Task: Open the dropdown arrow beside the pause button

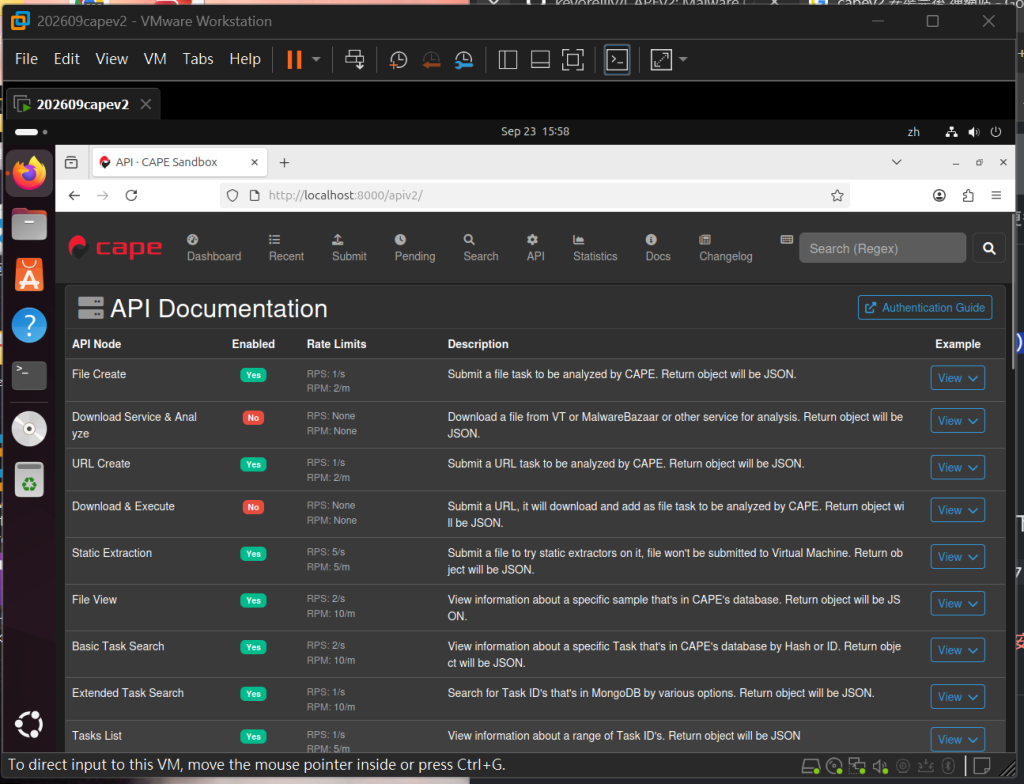Action: (316, 59)
